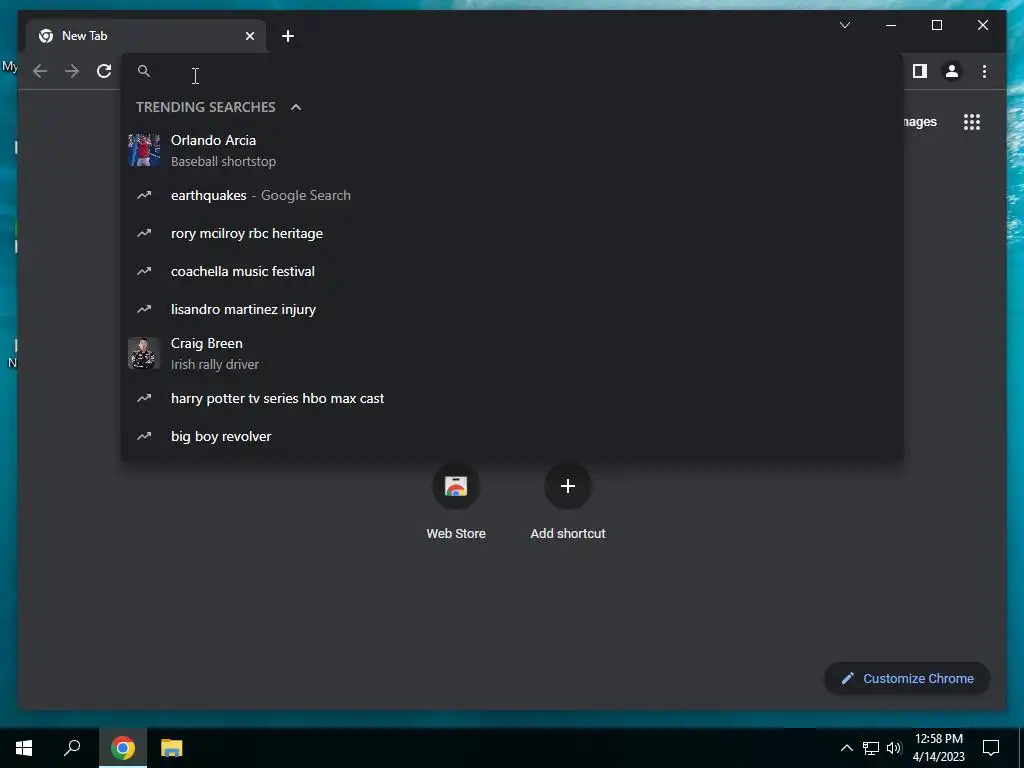Click the trending arrow icon beside coachella
The image size is (1024, 768).
coord(144,271)
